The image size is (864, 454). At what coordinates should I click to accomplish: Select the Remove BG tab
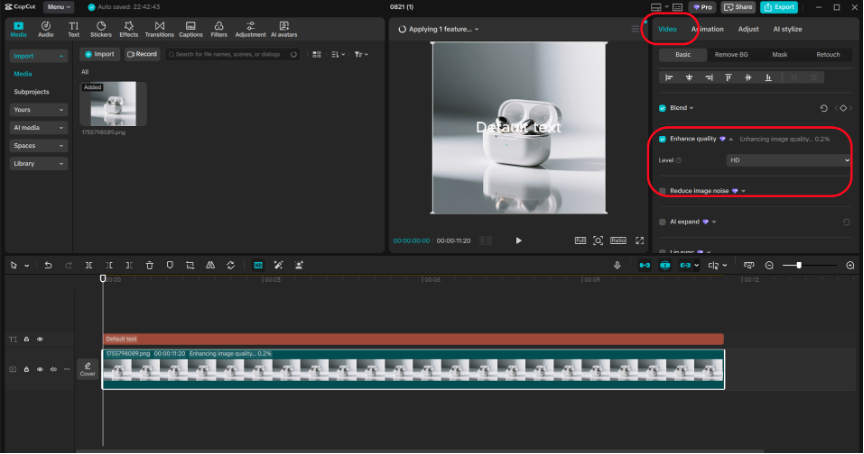[731, 55]
